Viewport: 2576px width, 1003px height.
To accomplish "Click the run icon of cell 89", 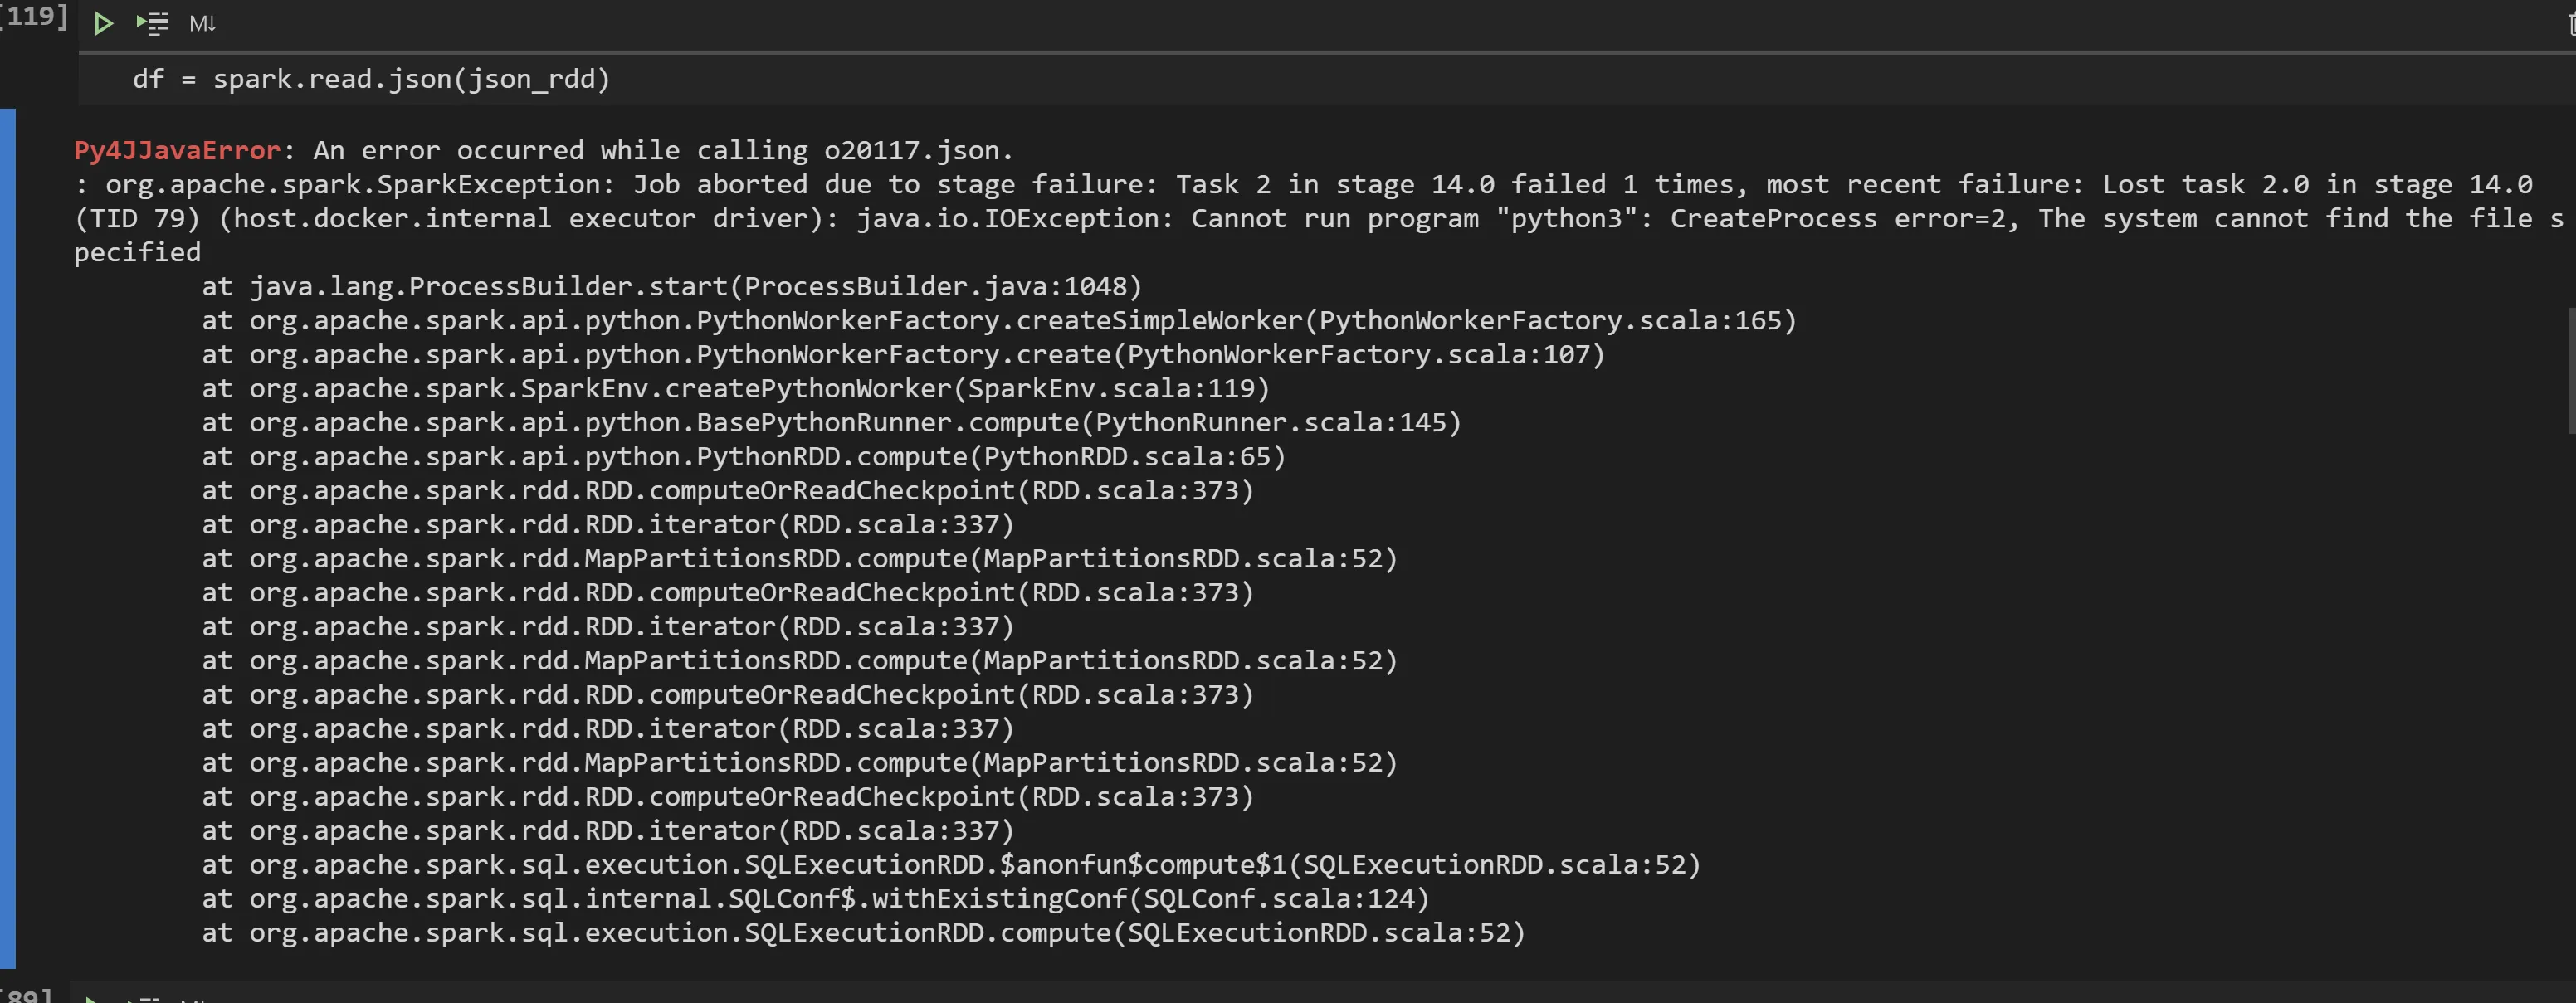I will [x=90, y=997].
